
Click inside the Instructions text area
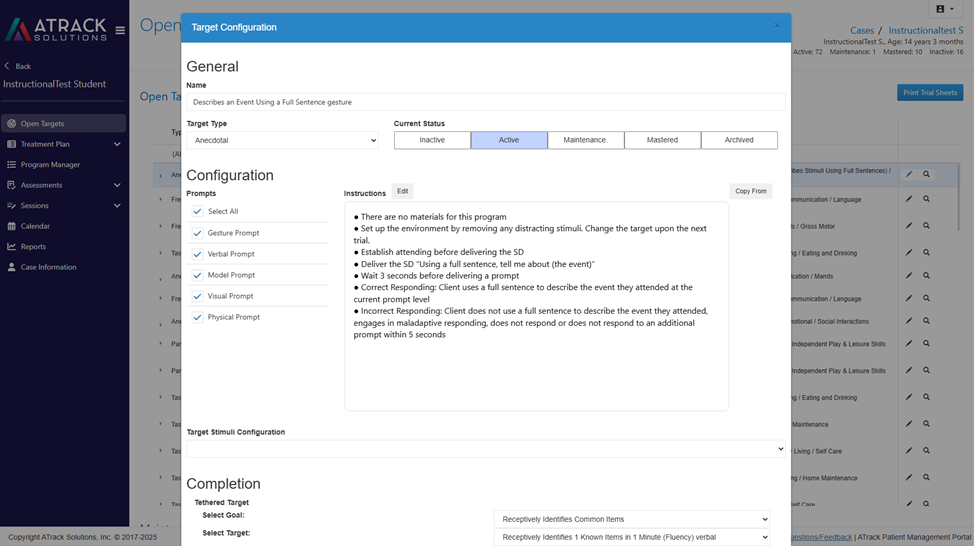537,306
